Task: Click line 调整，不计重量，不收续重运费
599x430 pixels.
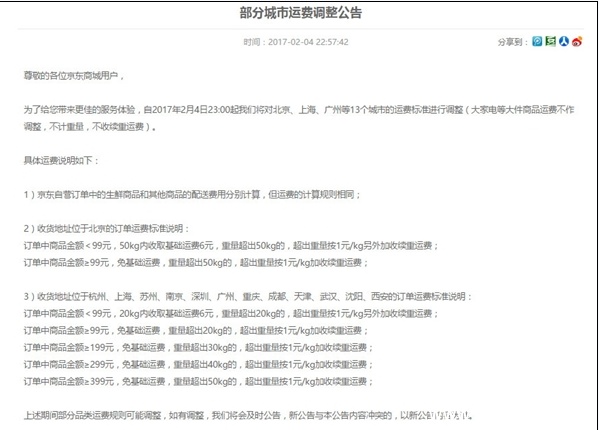Action: pos(90,127)
